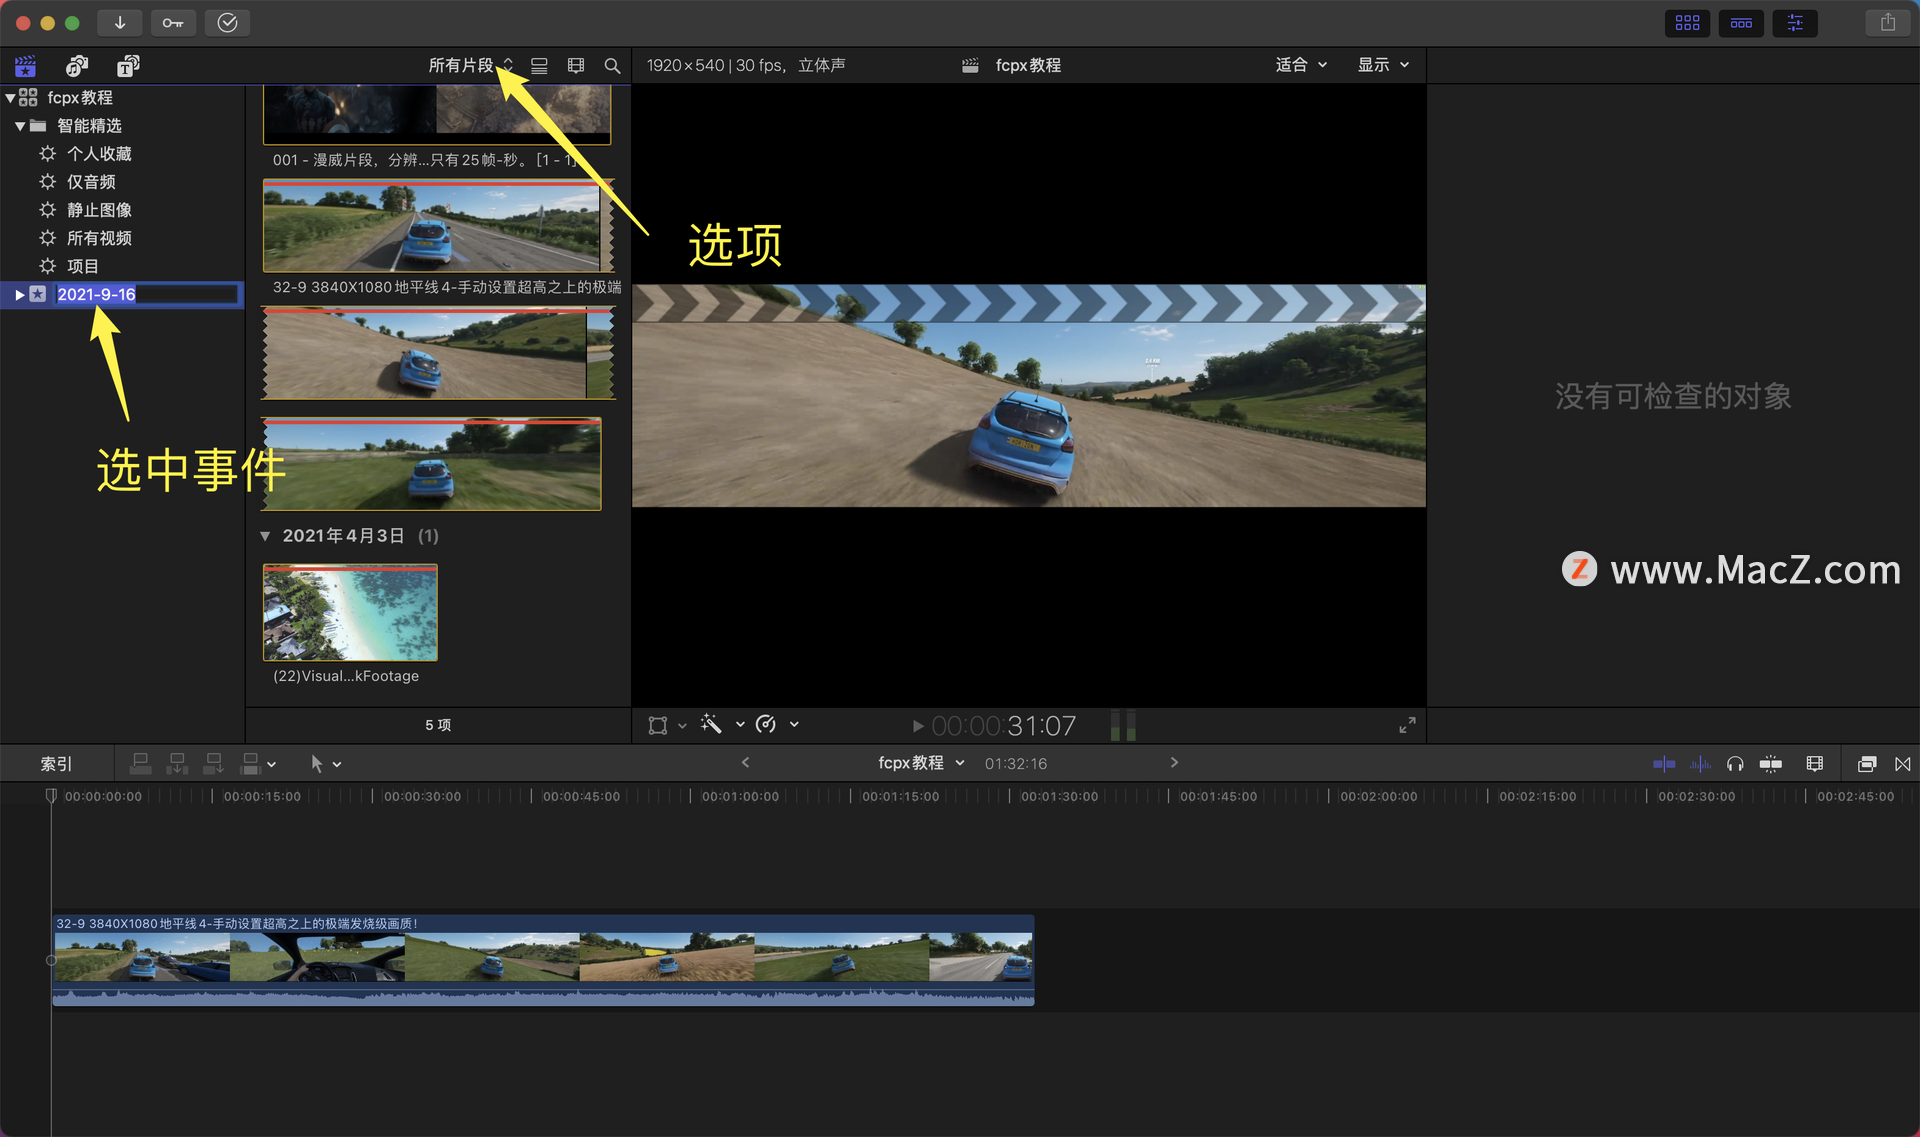Screen dimensions: 1920x1137
Task: Toggle the timeline panel layout button
Action: [1741, 23]
